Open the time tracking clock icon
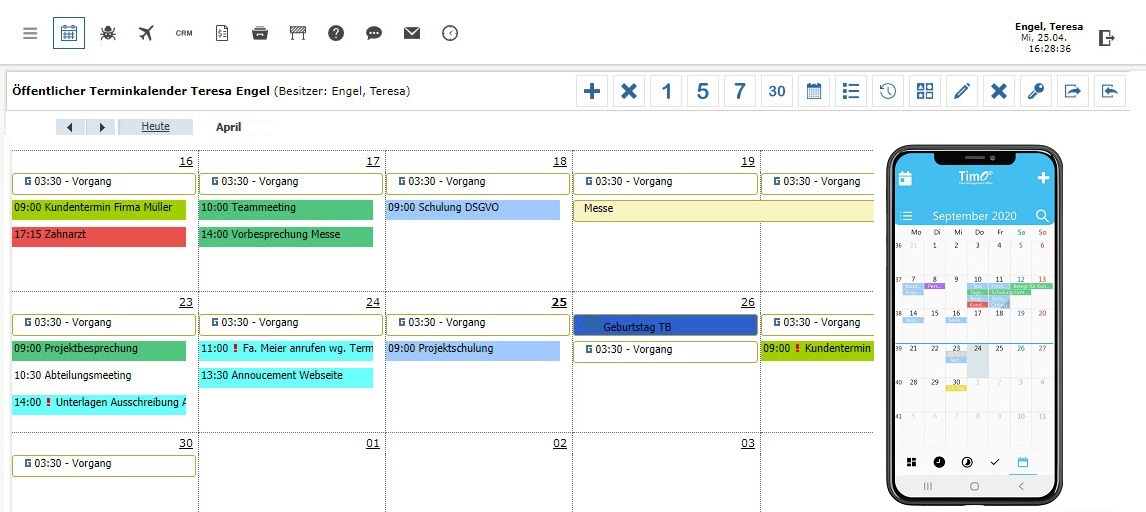Screen dimensions: 1146x512 click(x=450, y=33)
